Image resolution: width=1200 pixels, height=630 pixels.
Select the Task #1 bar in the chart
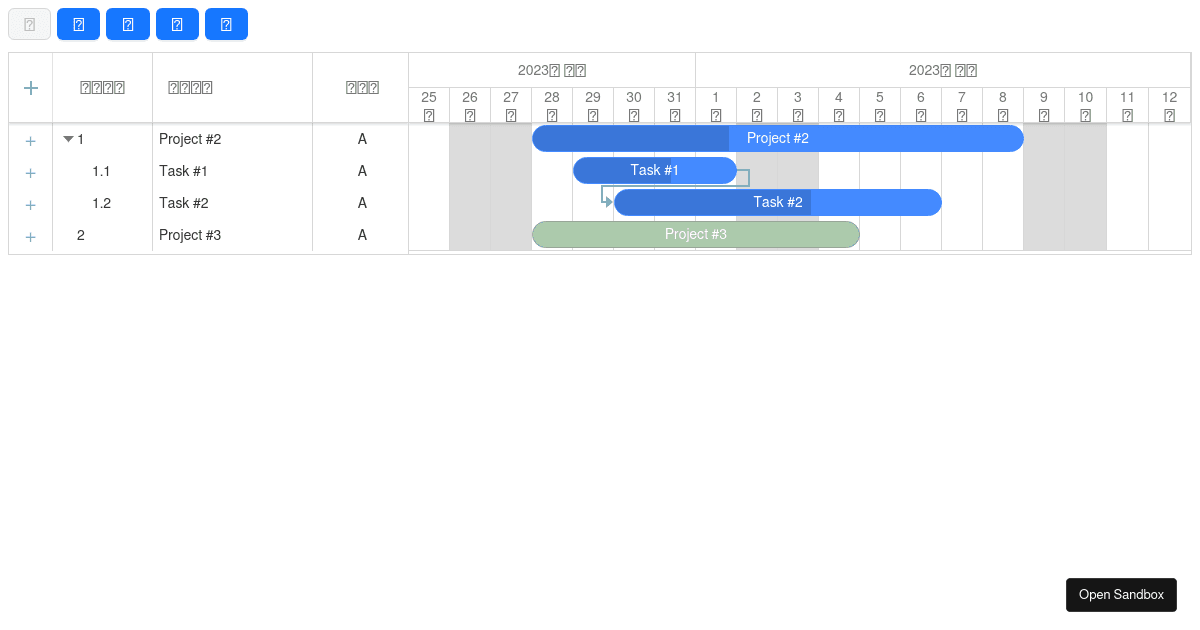[654, 170]
